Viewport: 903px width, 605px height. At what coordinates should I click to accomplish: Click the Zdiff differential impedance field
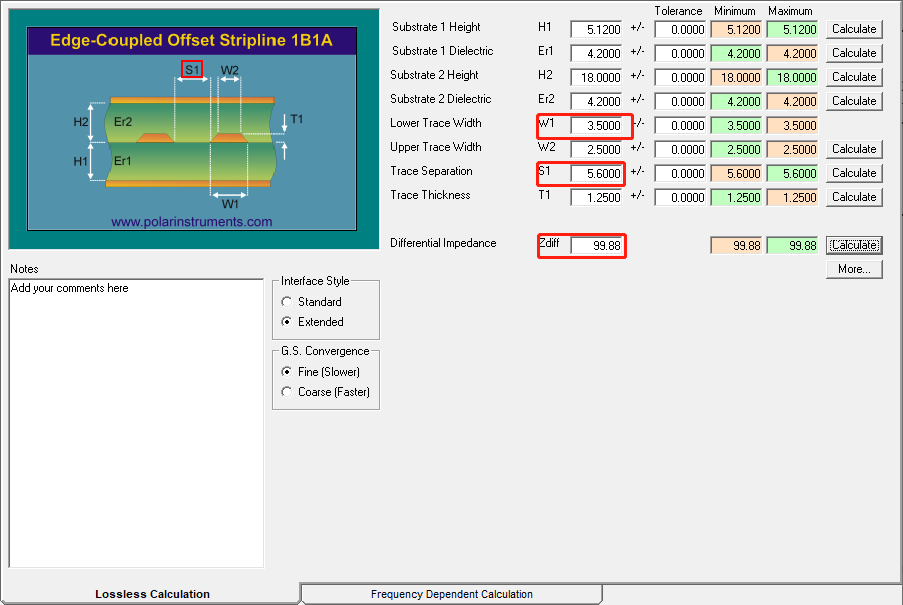(596, 245)
